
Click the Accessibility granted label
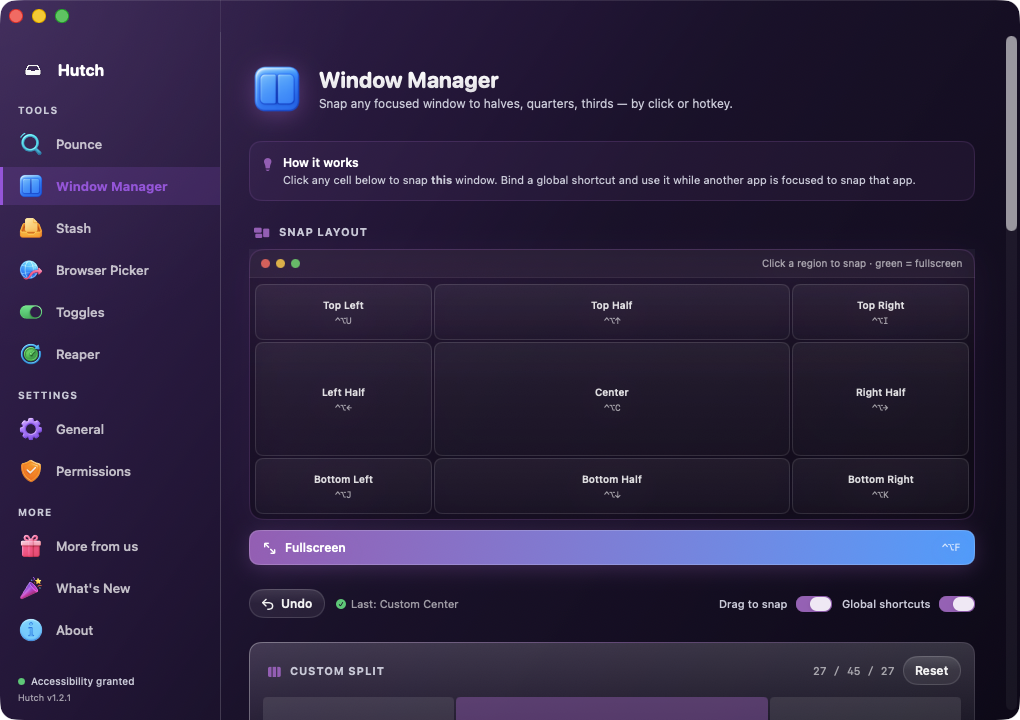83,682
